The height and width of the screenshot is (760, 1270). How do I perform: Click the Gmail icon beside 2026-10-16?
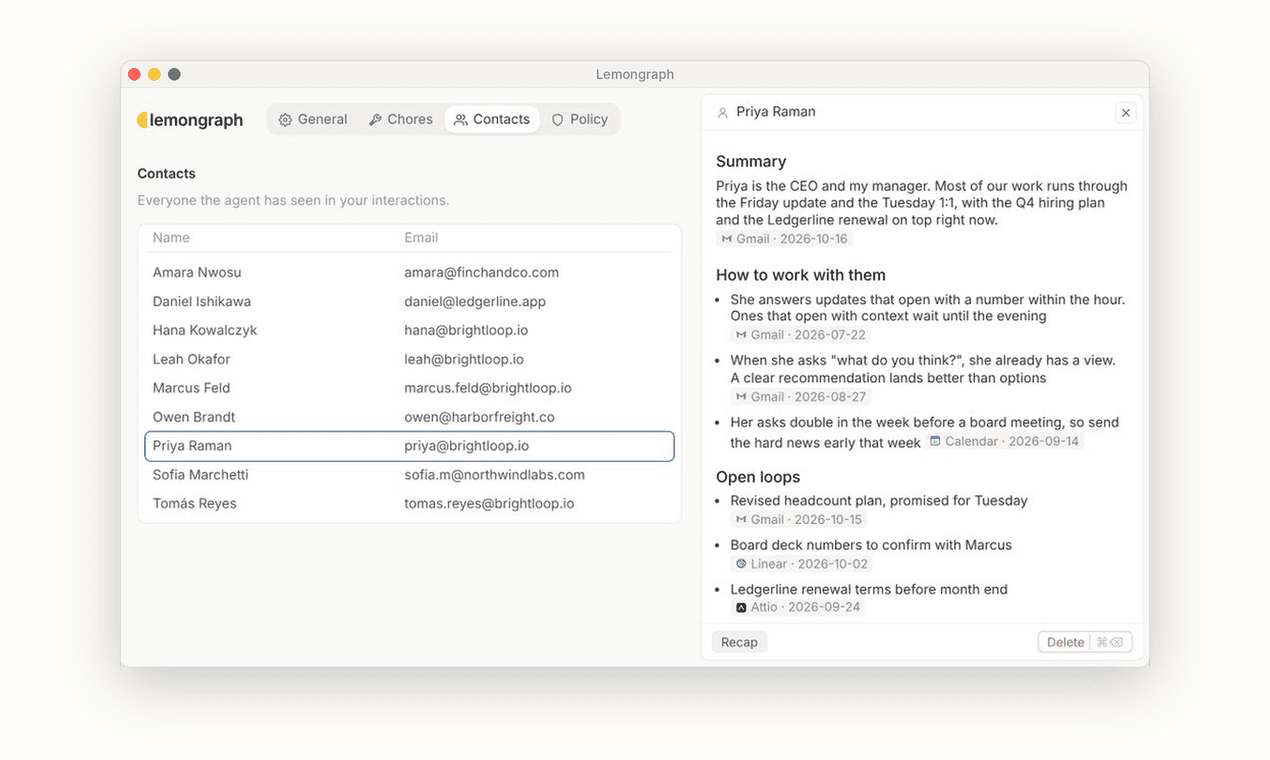tap(726, 239)
